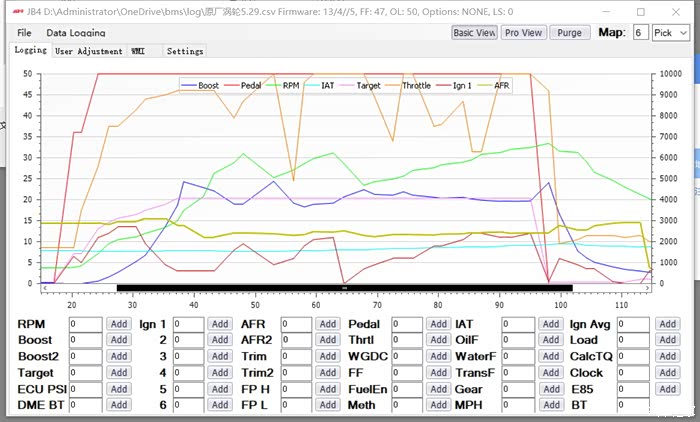Click Add next to E85
Viewport: 700px width, 422px height.
[667, 389]
